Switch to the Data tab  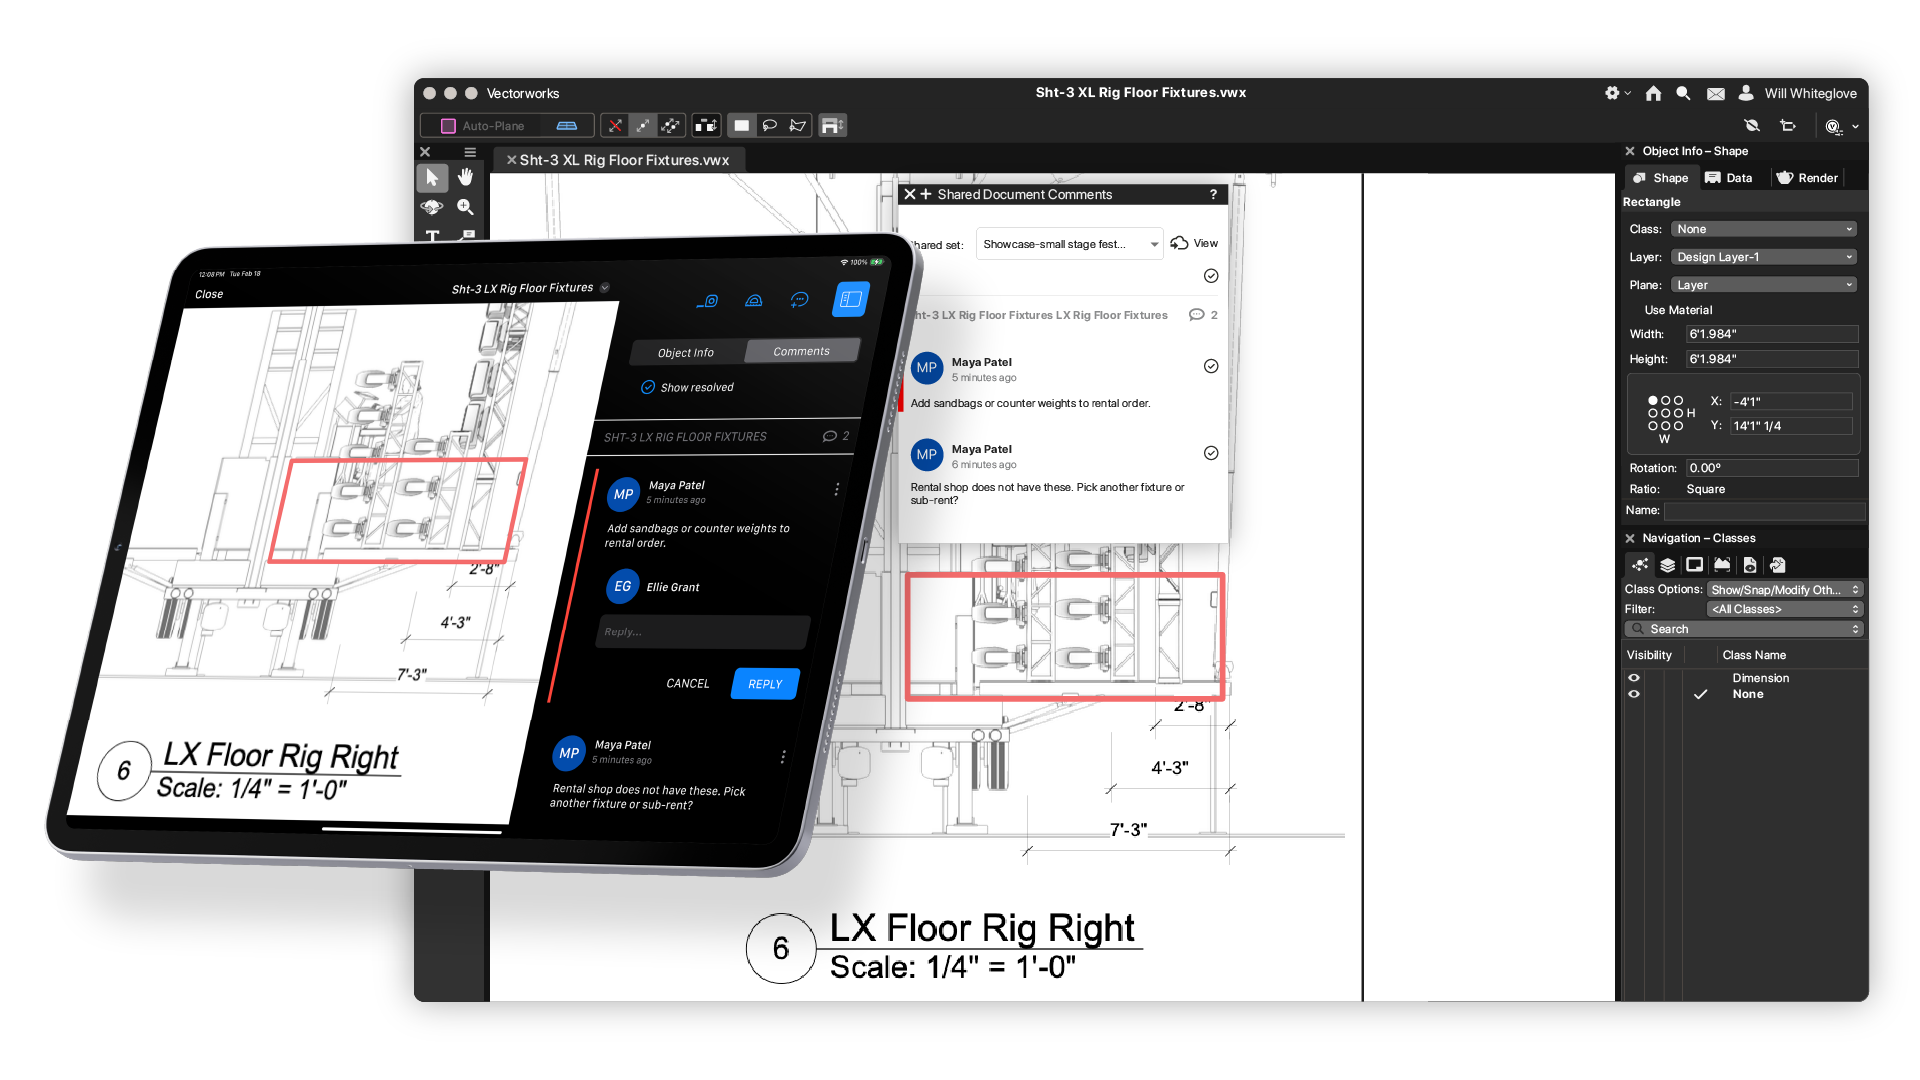[1729, 178]
